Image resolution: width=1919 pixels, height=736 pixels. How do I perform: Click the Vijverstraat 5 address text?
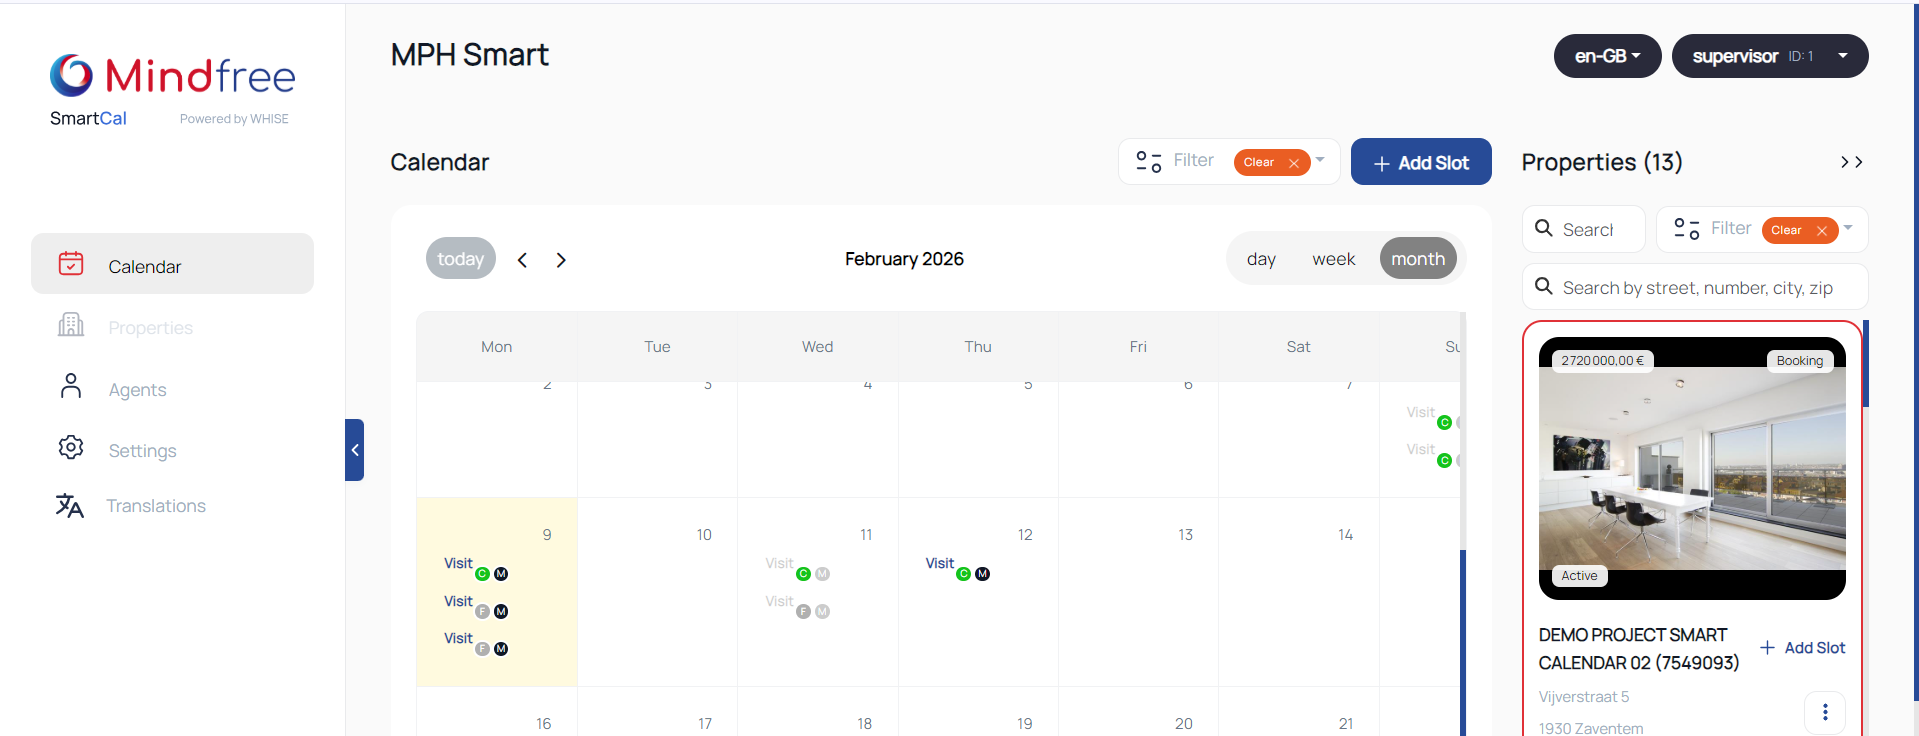(1584, 697)
